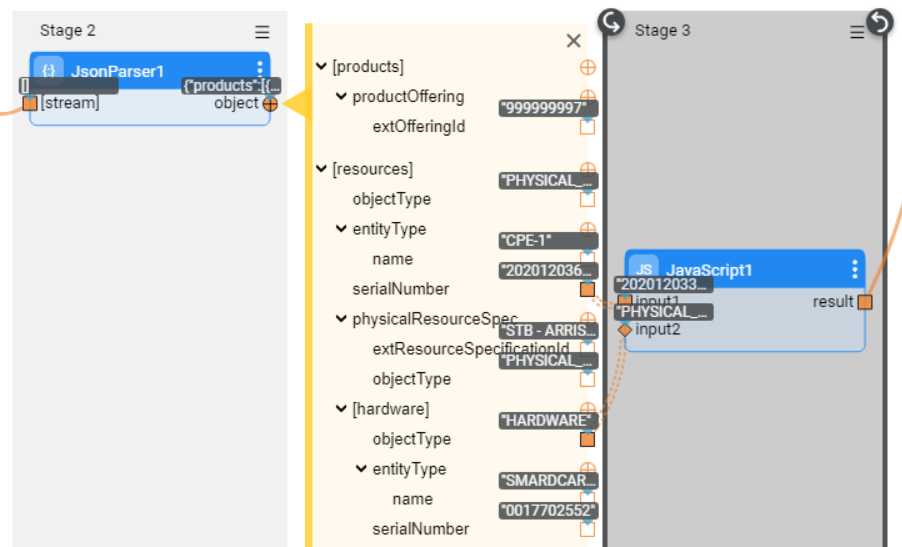The height and width of the screenshot is (547, 902).
Task: Click the object output port on JsonParser1
Action: [x=270, y=103]
